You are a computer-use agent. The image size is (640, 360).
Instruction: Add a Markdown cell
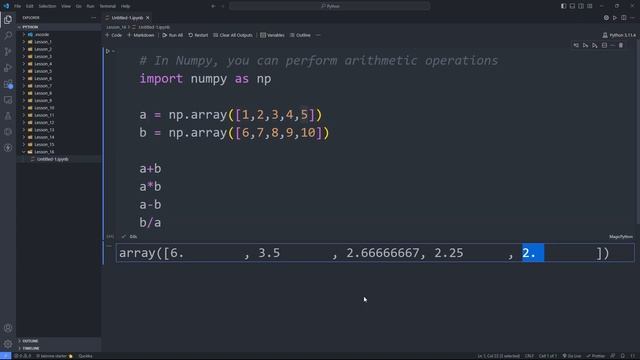pyautogui.click(x=141, y=35)
